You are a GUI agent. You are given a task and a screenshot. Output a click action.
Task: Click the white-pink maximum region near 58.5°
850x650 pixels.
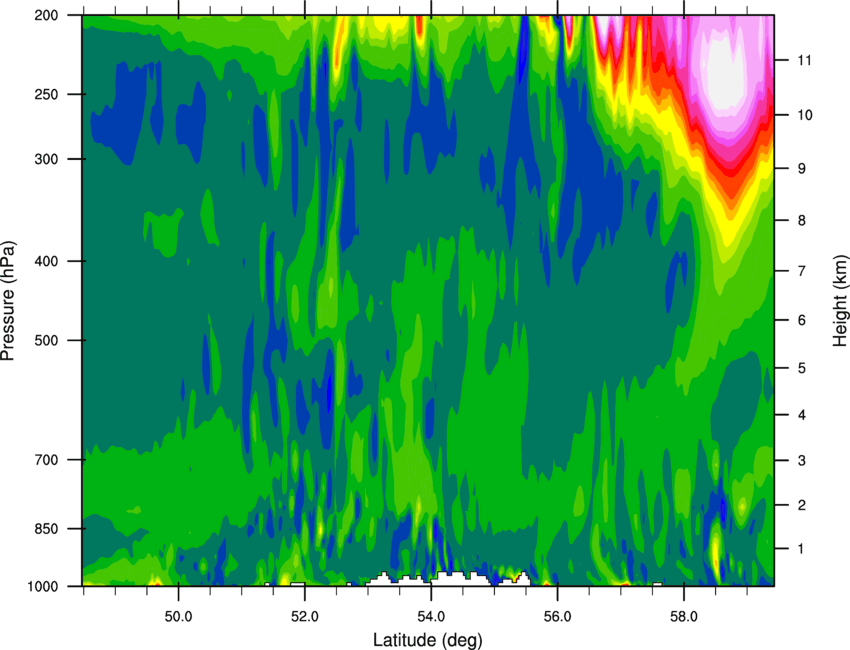point(724,73)
